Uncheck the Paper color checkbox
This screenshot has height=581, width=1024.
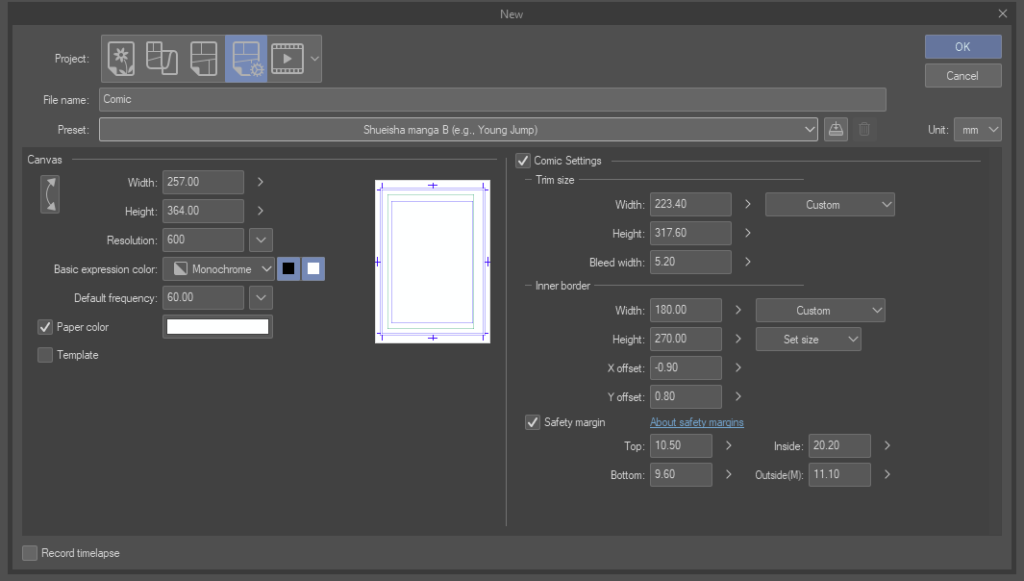(x=45, y=326)
